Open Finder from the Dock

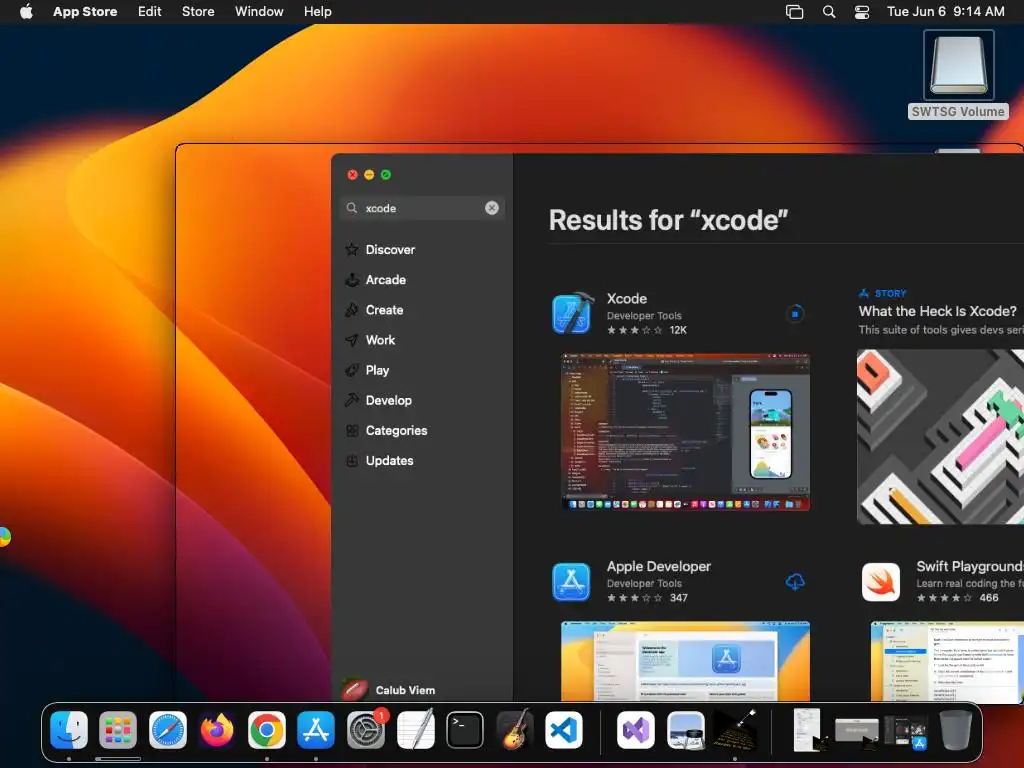(x=69, y=729)
